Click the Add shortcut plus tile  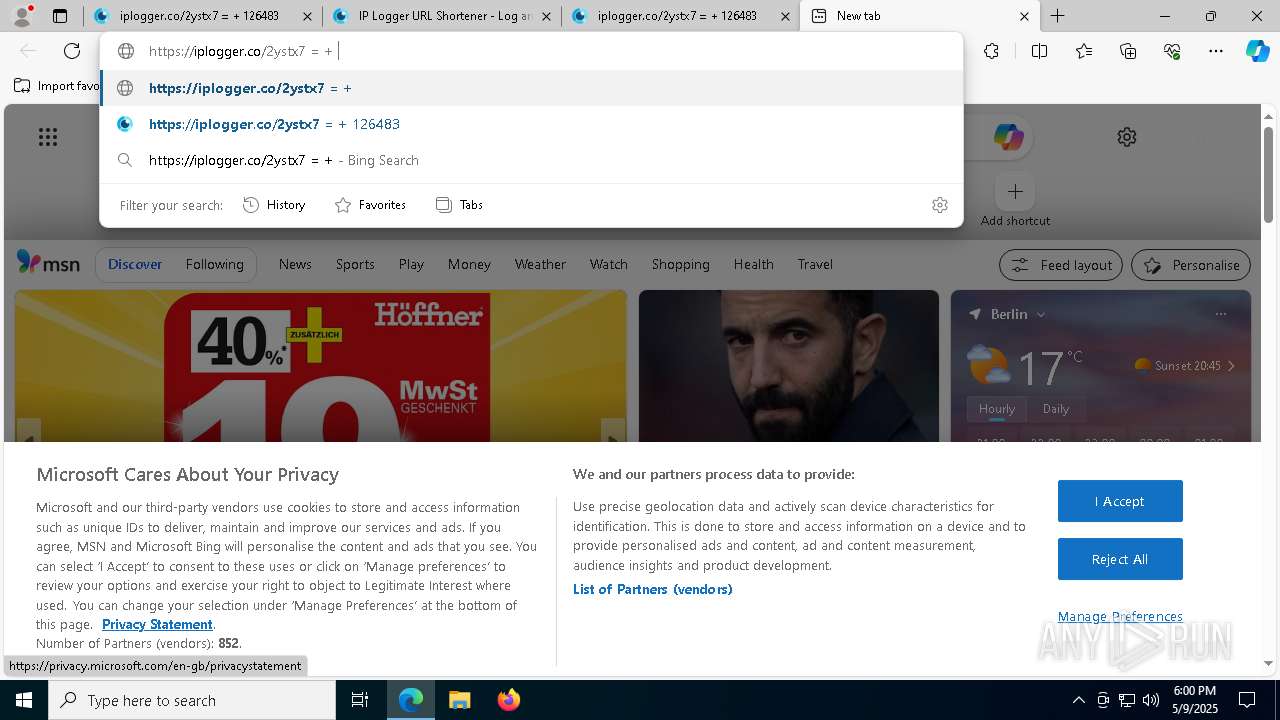click(1015, 191)
